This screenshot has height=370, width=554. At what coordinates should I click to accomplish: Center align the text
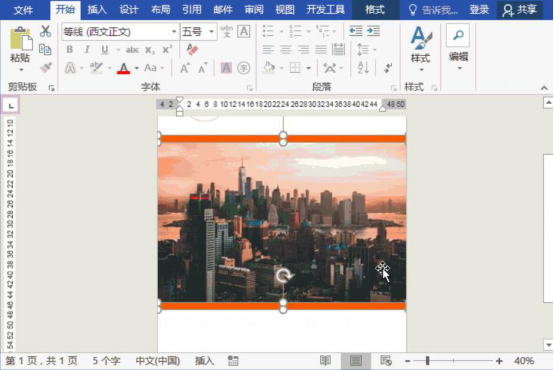(x=285, y=49)
